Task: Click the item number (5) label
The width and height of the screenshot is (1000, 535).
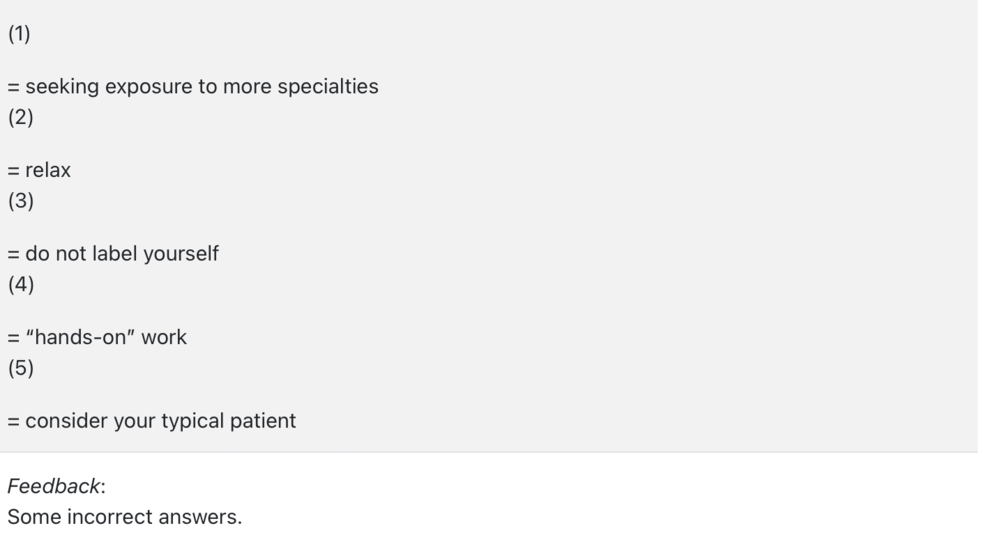Action: [20, 368]
